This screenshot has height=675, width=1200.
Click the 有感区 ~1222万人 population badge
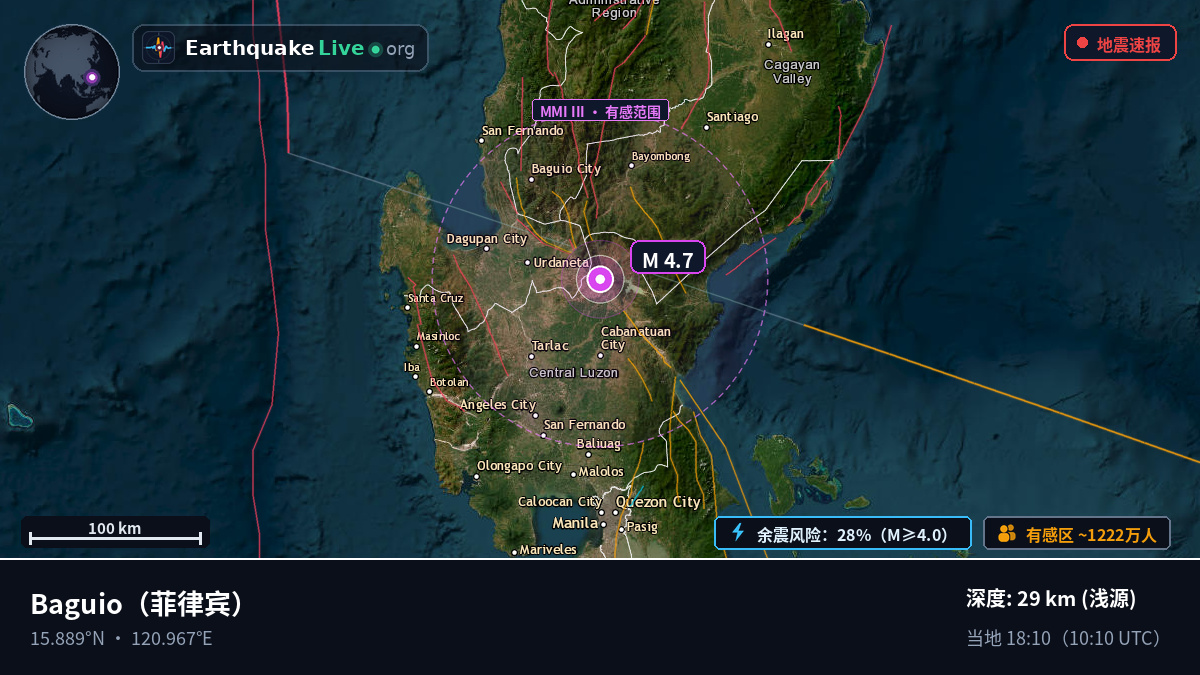(x=1077, y=534)
